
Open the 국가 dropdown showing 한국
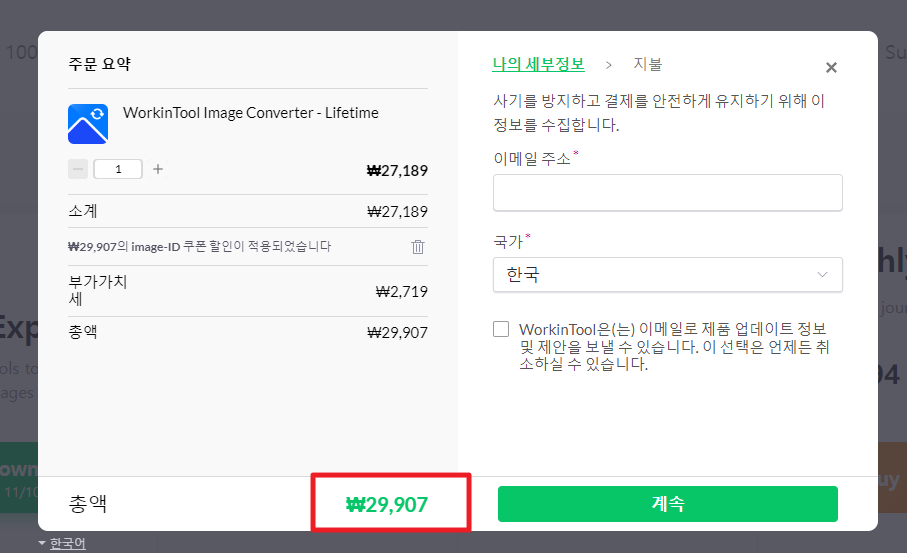(668, 275)
